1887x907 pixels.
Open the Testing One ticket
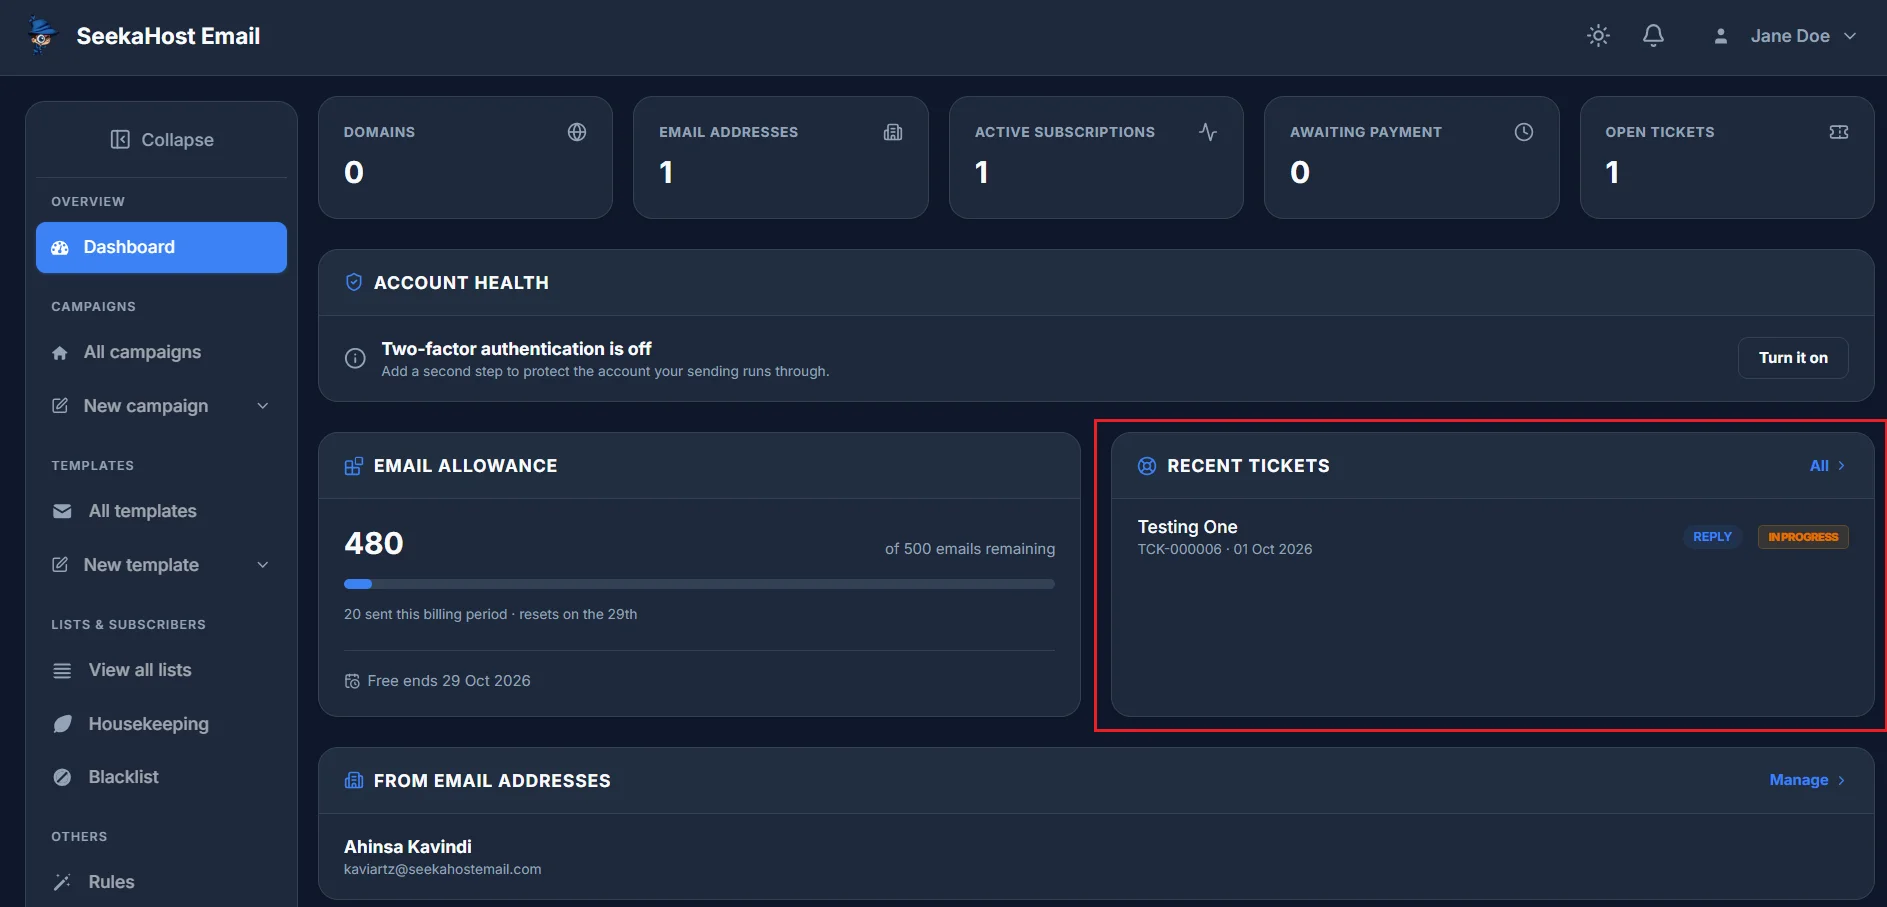(x=1187, y=527)
